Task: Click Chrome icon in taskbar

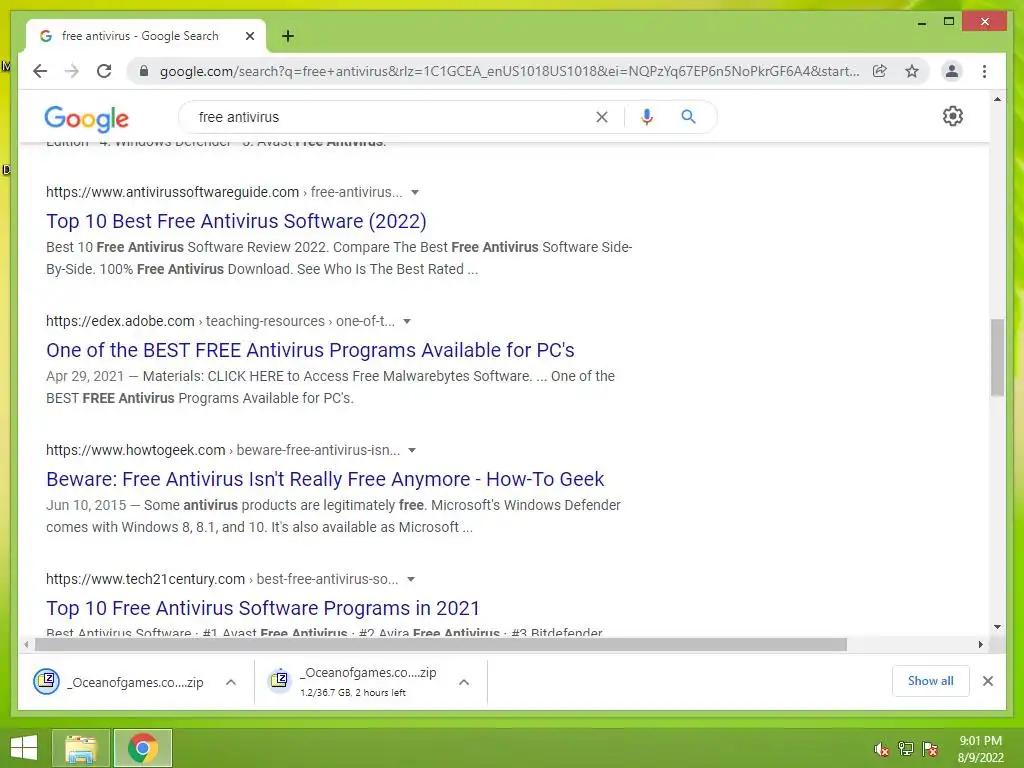Action: point(143,748)
